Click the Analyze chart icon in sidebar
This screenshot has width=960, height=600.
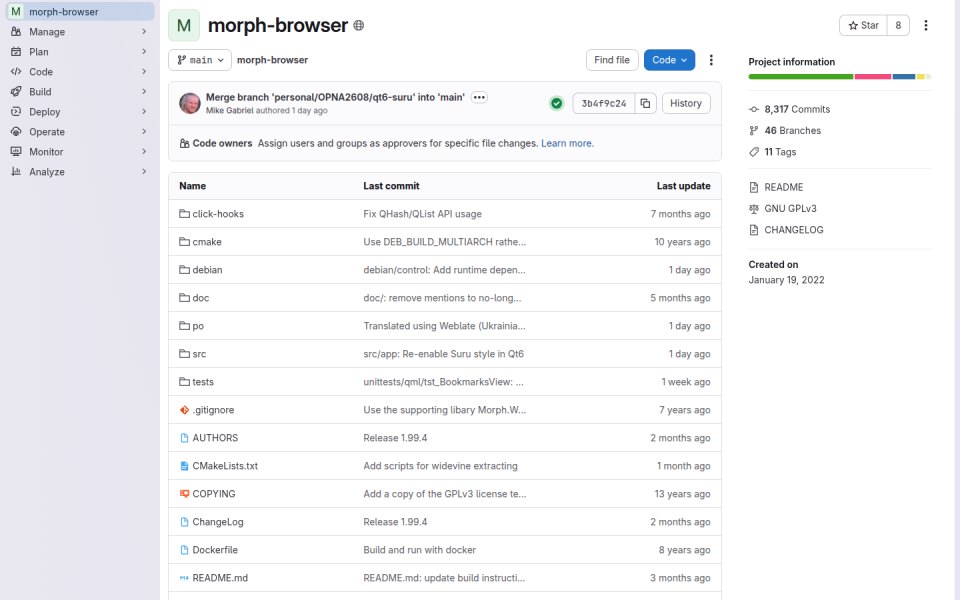click(16, 172)
